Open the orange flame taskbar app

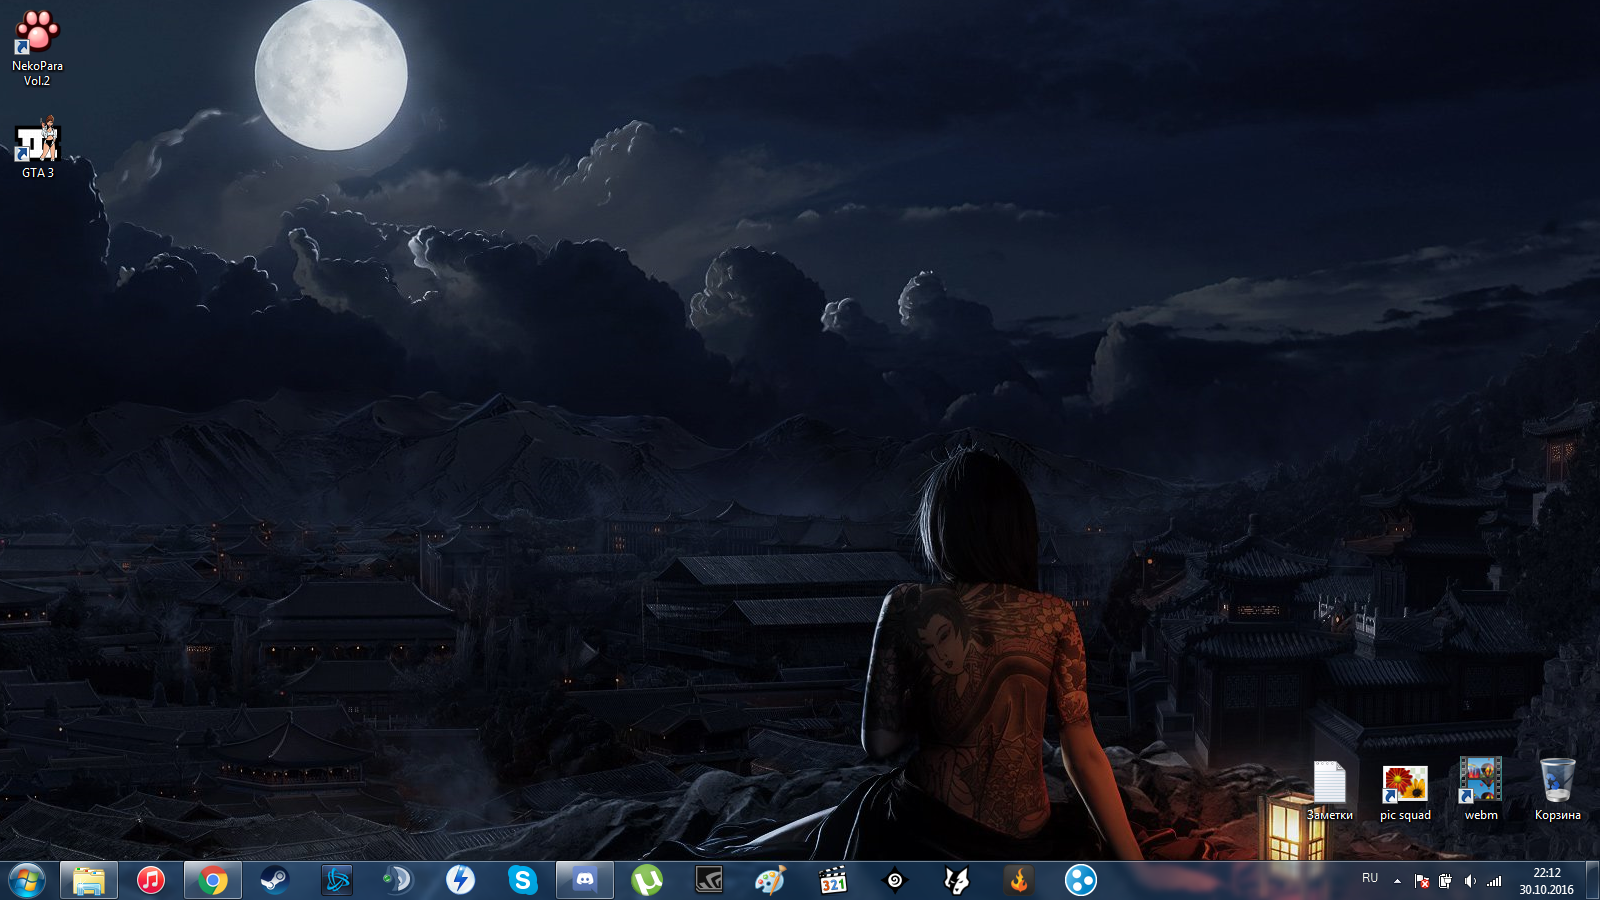click(1019, 880)
